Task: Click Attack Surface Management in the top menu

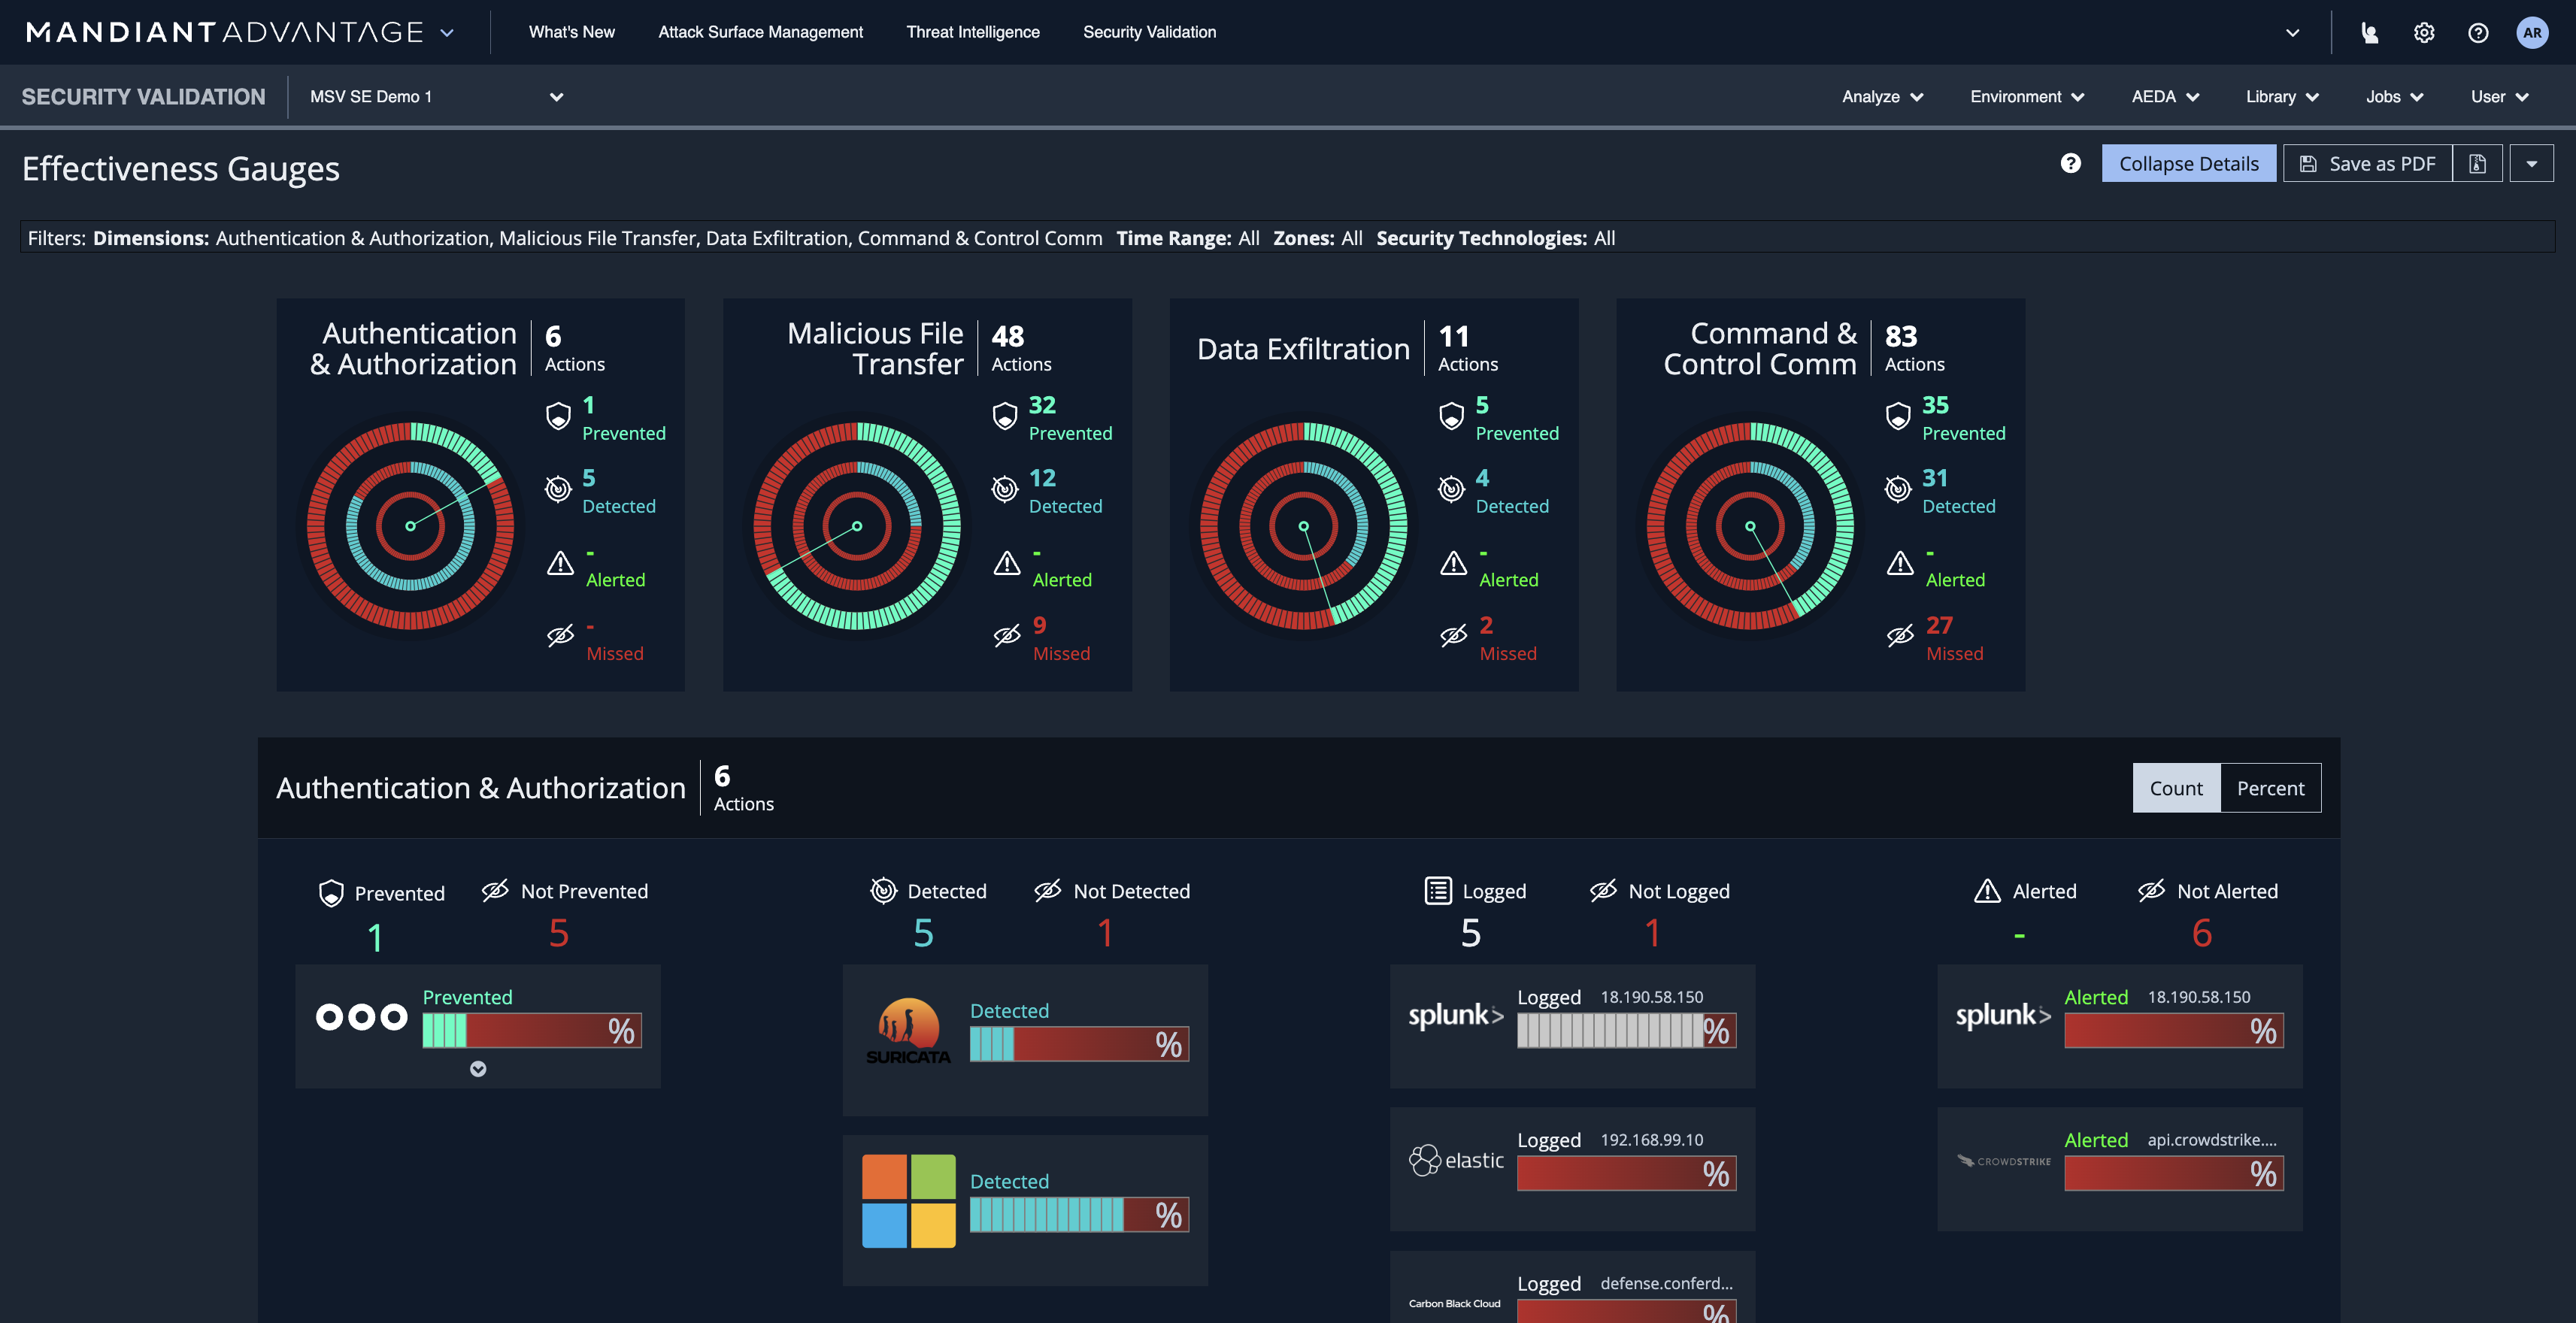Action: click(x=760, y=31)
